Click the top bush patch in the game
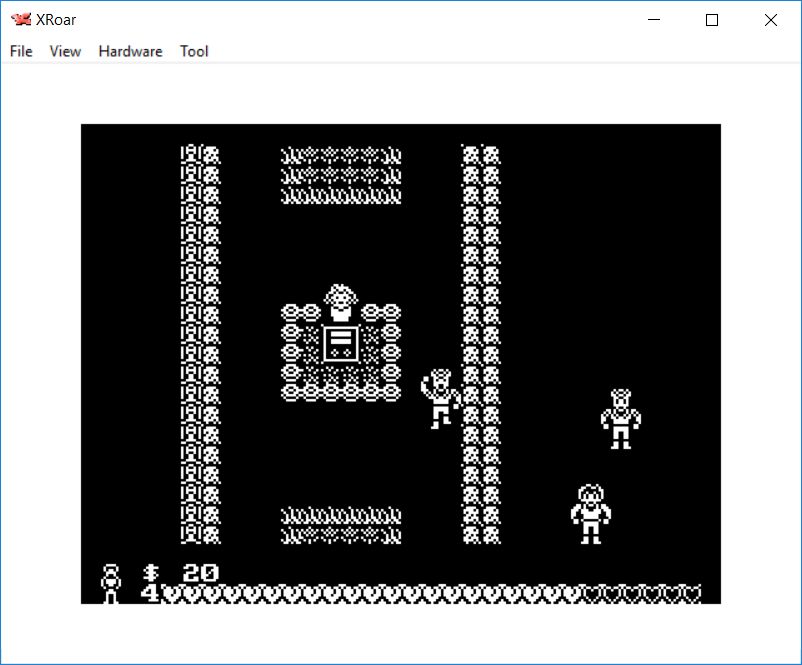802x665 pixels. (x=340, y=175)
